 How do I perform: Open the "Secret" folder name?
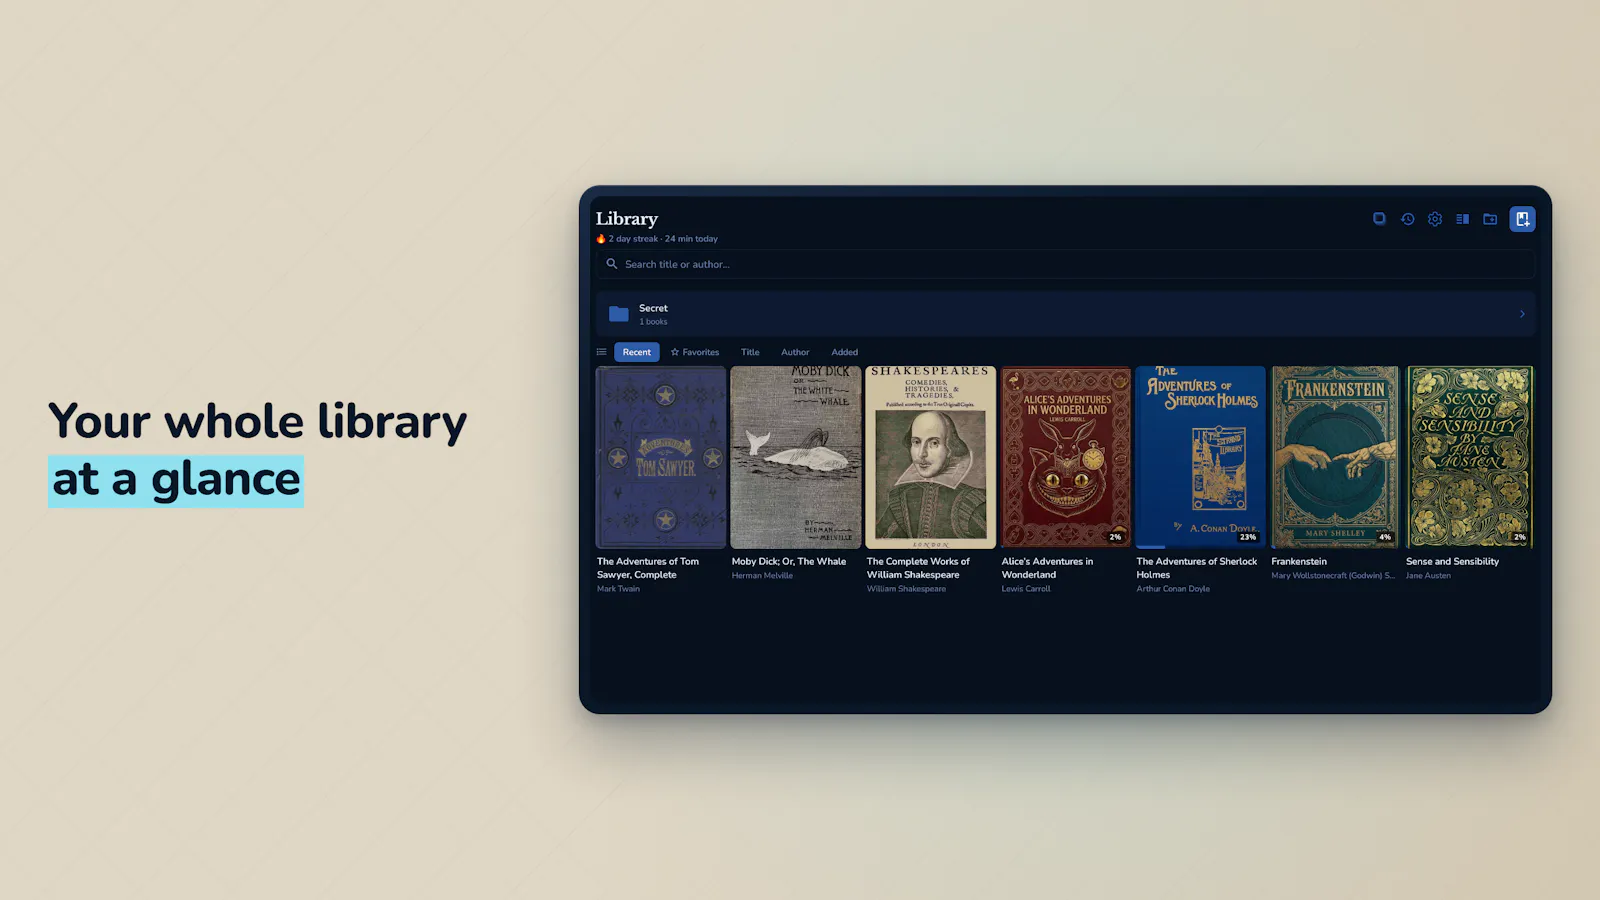pos(653,308)
